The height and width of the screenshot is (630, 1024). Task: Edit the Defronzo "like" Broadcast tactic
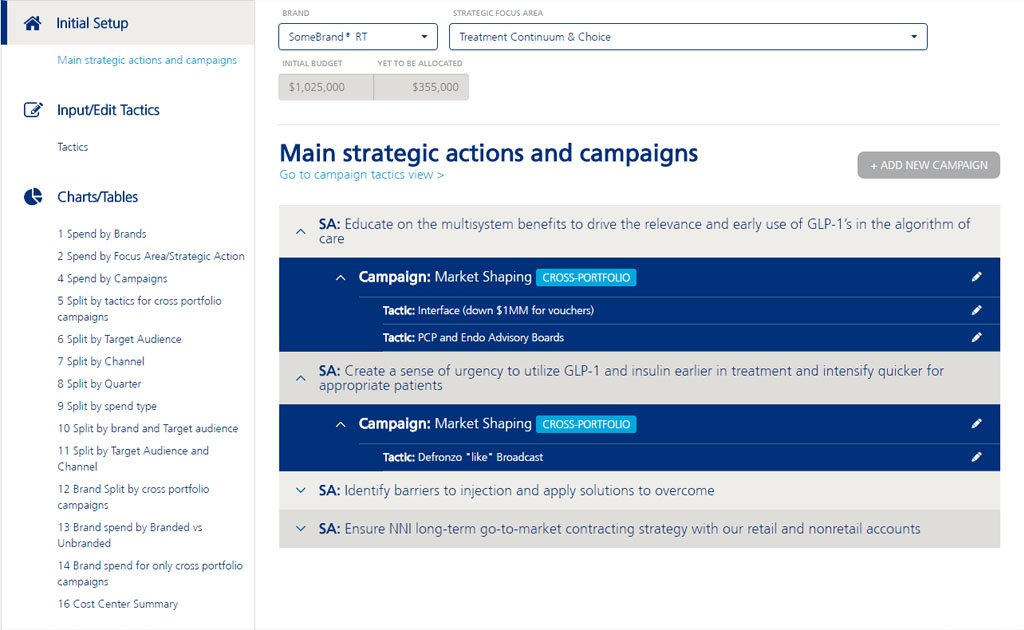(977, 457)
